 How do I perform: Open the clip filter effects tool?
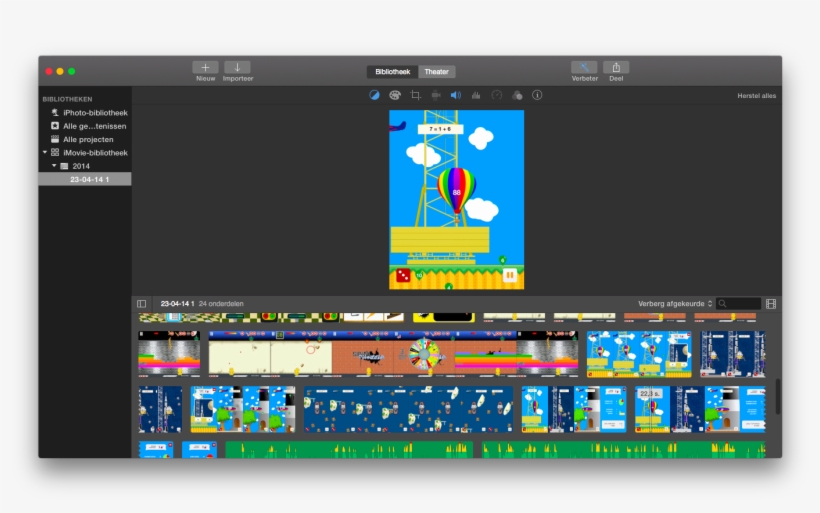pos(517,95)
